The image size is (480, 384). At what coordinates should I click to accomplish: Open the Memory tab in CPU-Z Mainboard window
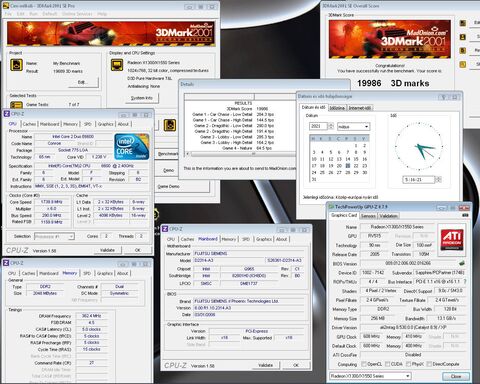tap(229, 239)
